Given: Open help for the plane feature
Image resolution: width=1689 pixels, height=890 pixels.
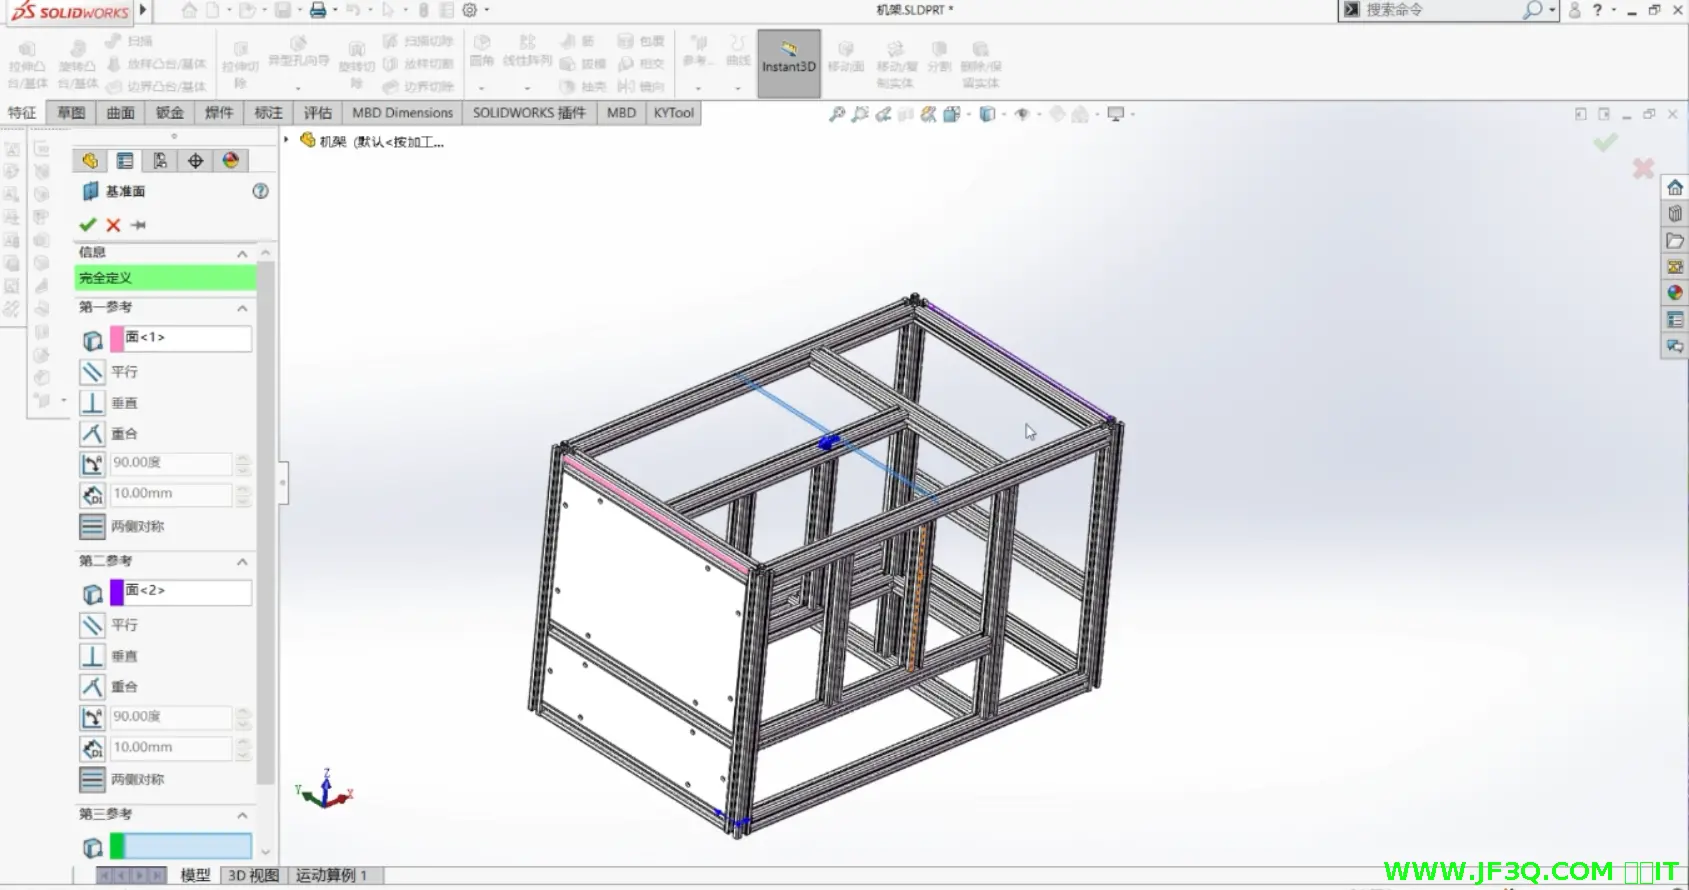Looking at the screenshot, I should pos(260,191).
